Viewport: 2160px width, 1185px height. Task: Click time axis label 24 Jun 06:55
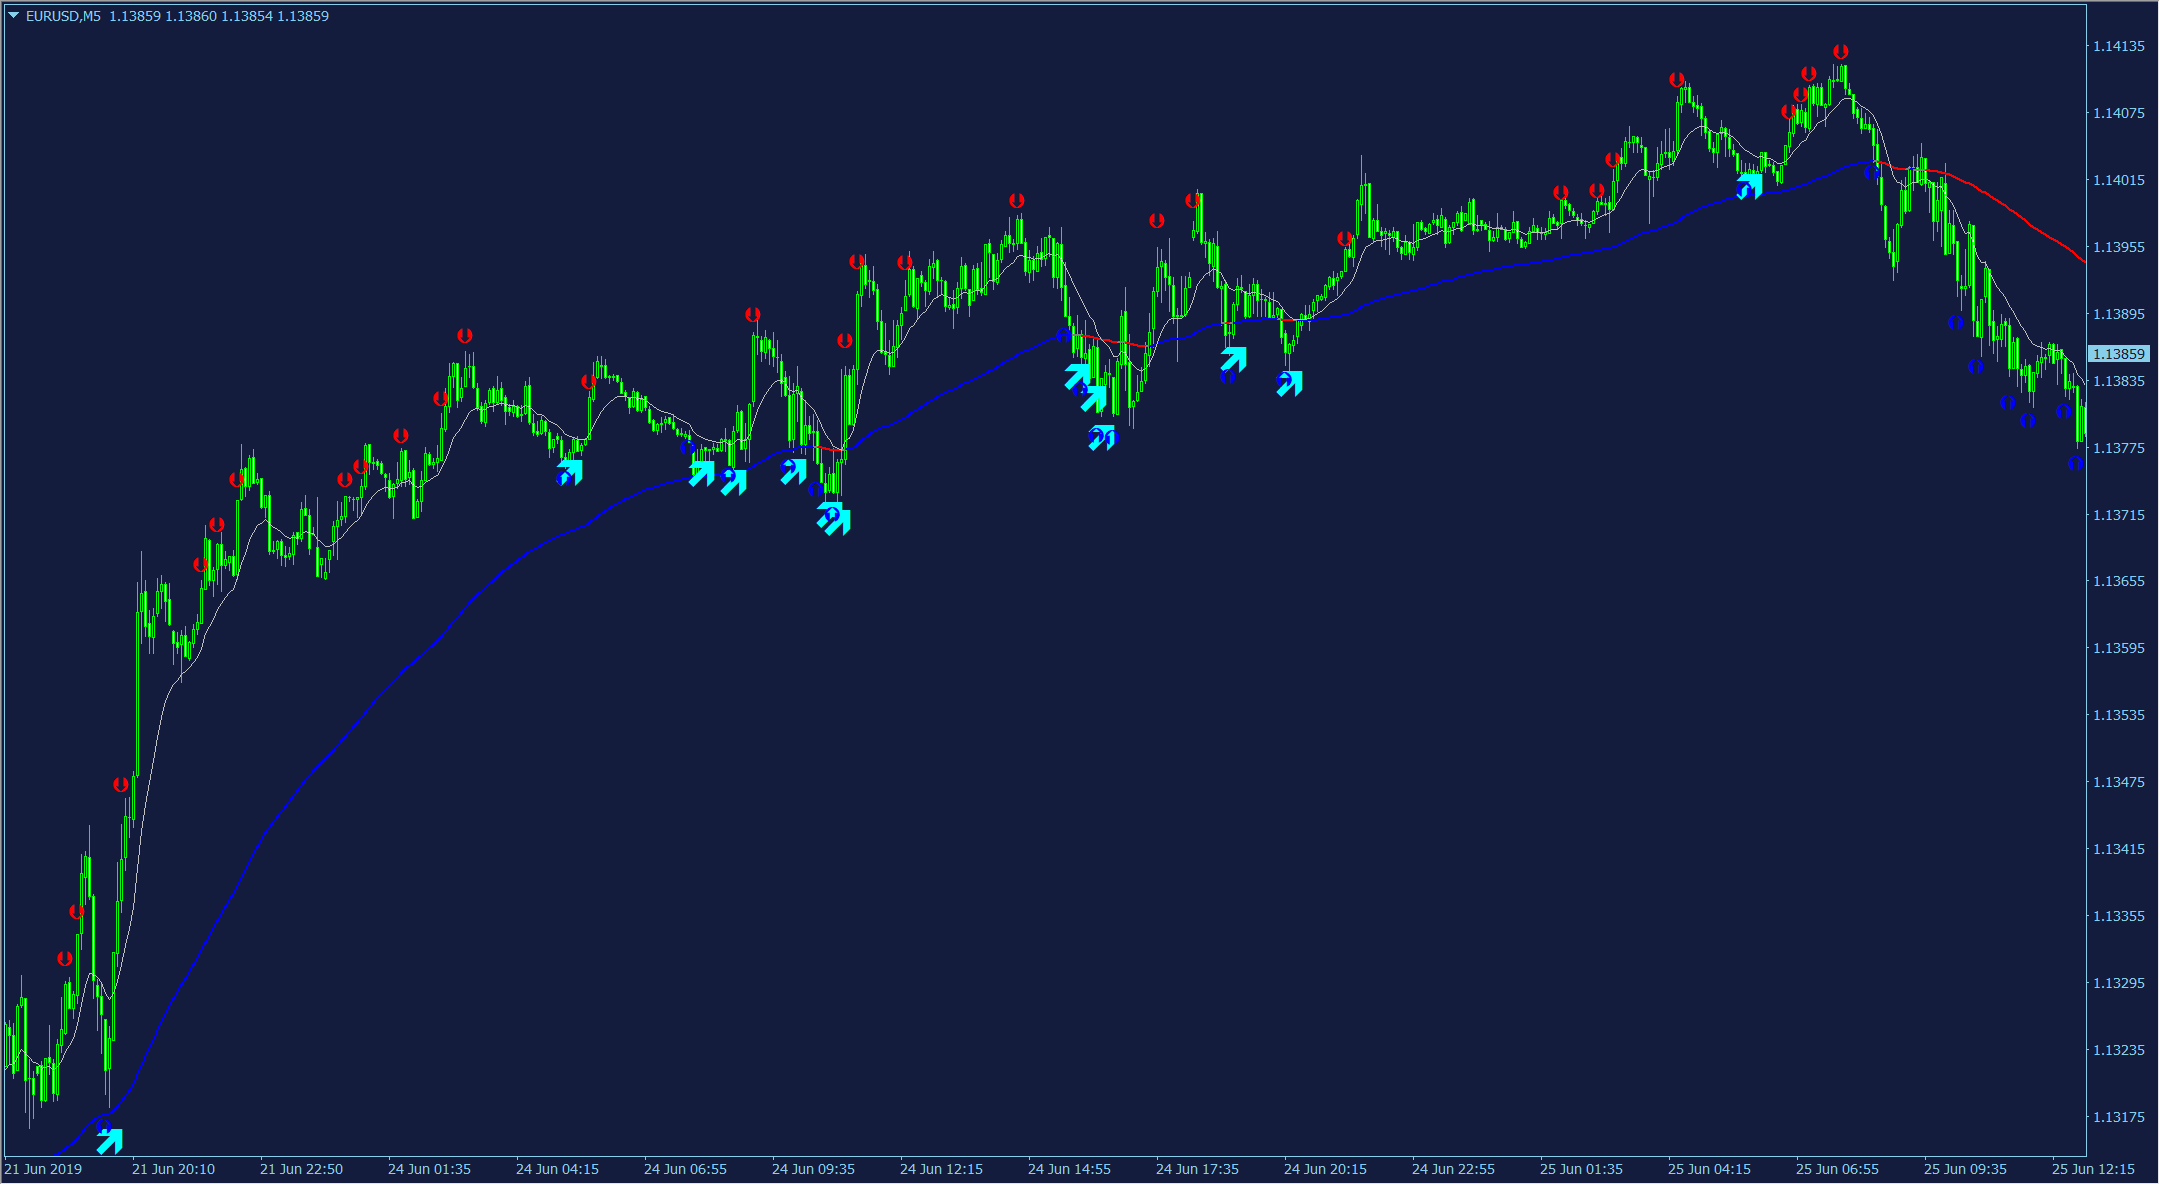pyautogui.click(x=685, y=1169)
